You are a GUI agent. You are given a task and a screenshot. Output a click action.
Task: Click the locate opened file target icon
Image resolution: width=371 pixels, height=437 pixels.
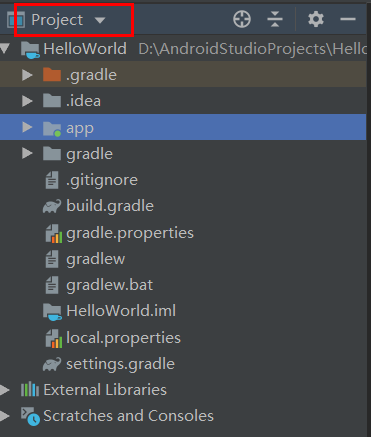242,19
